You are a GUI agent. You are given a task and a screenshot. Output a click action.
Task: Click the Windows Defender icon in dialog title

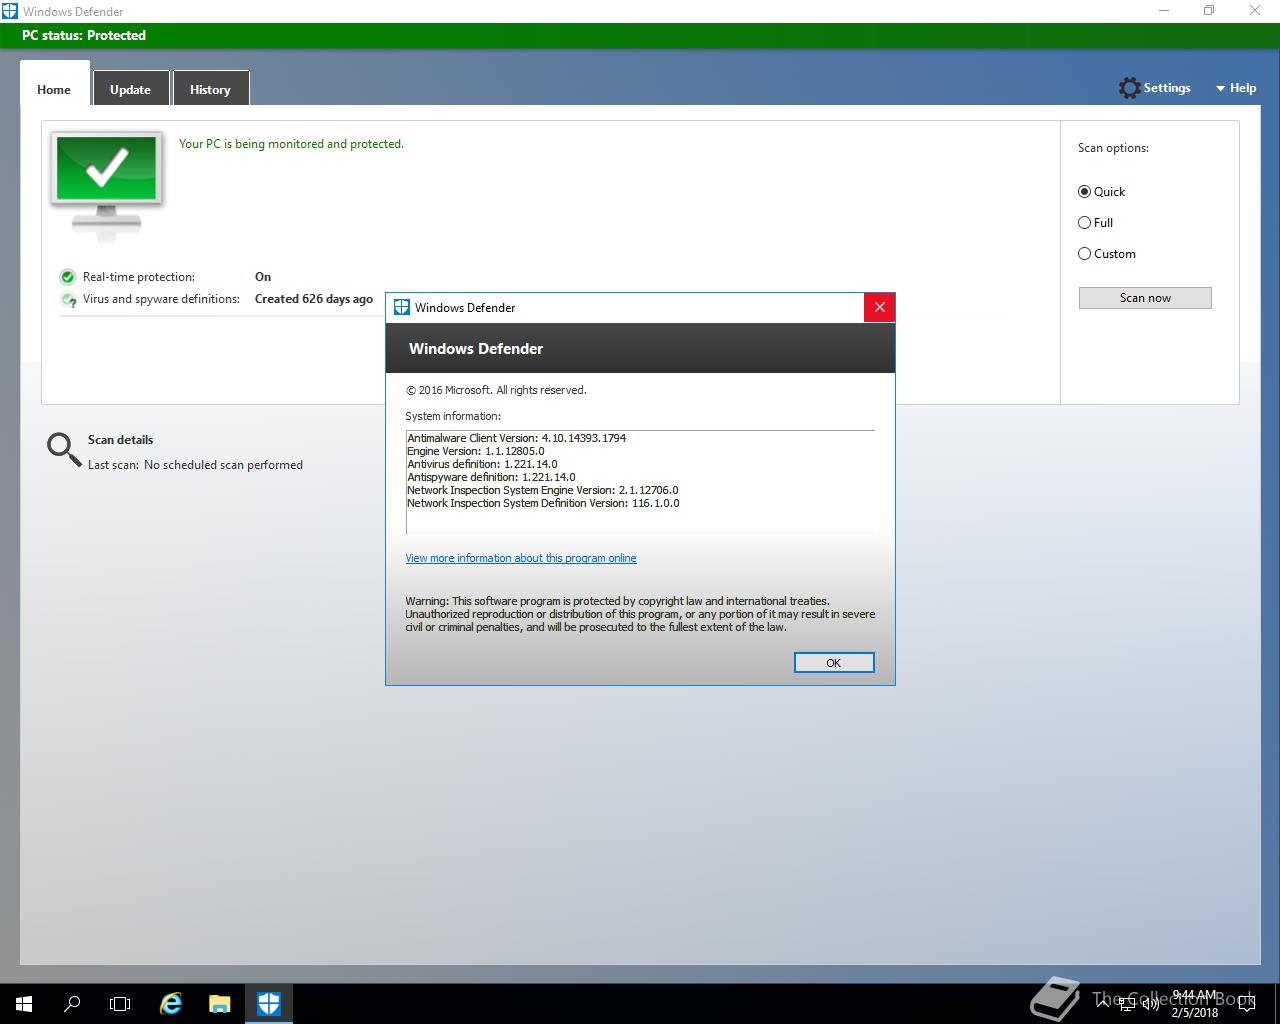pyautogui.click(x=402, y=307)
